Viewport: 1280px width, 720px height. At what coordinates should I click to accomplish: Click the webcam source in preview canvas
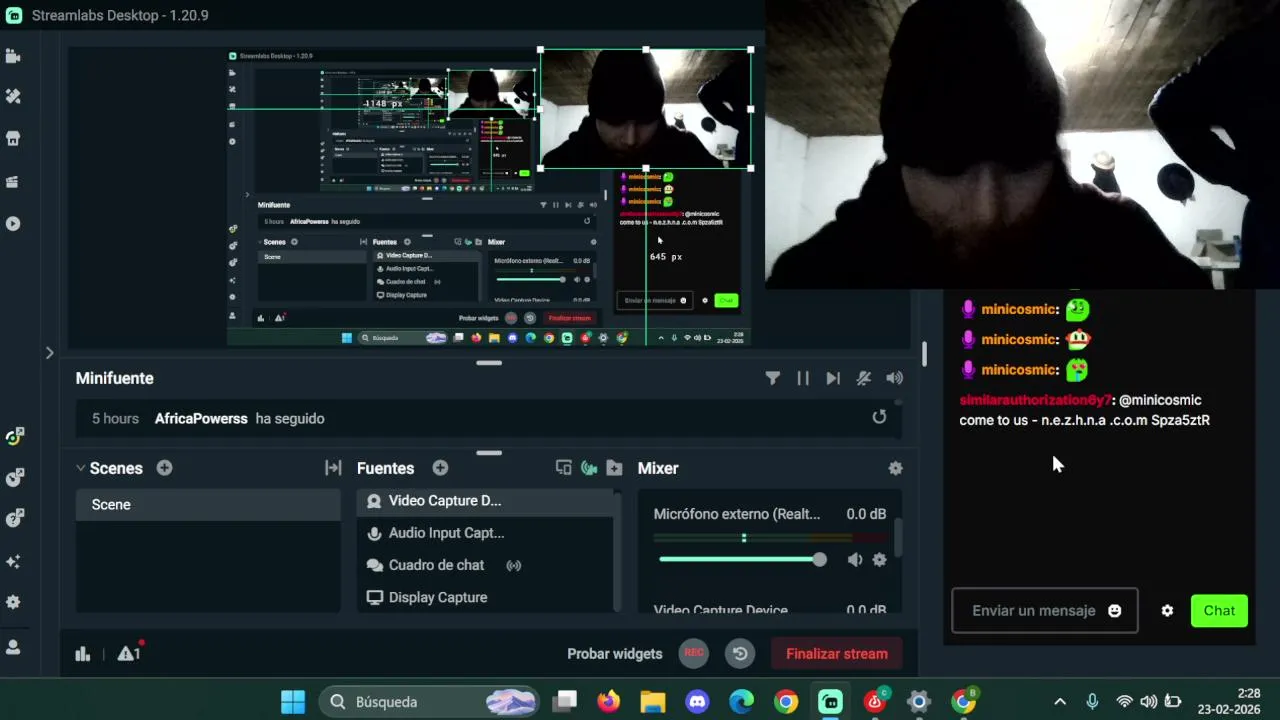click(646, 109)
